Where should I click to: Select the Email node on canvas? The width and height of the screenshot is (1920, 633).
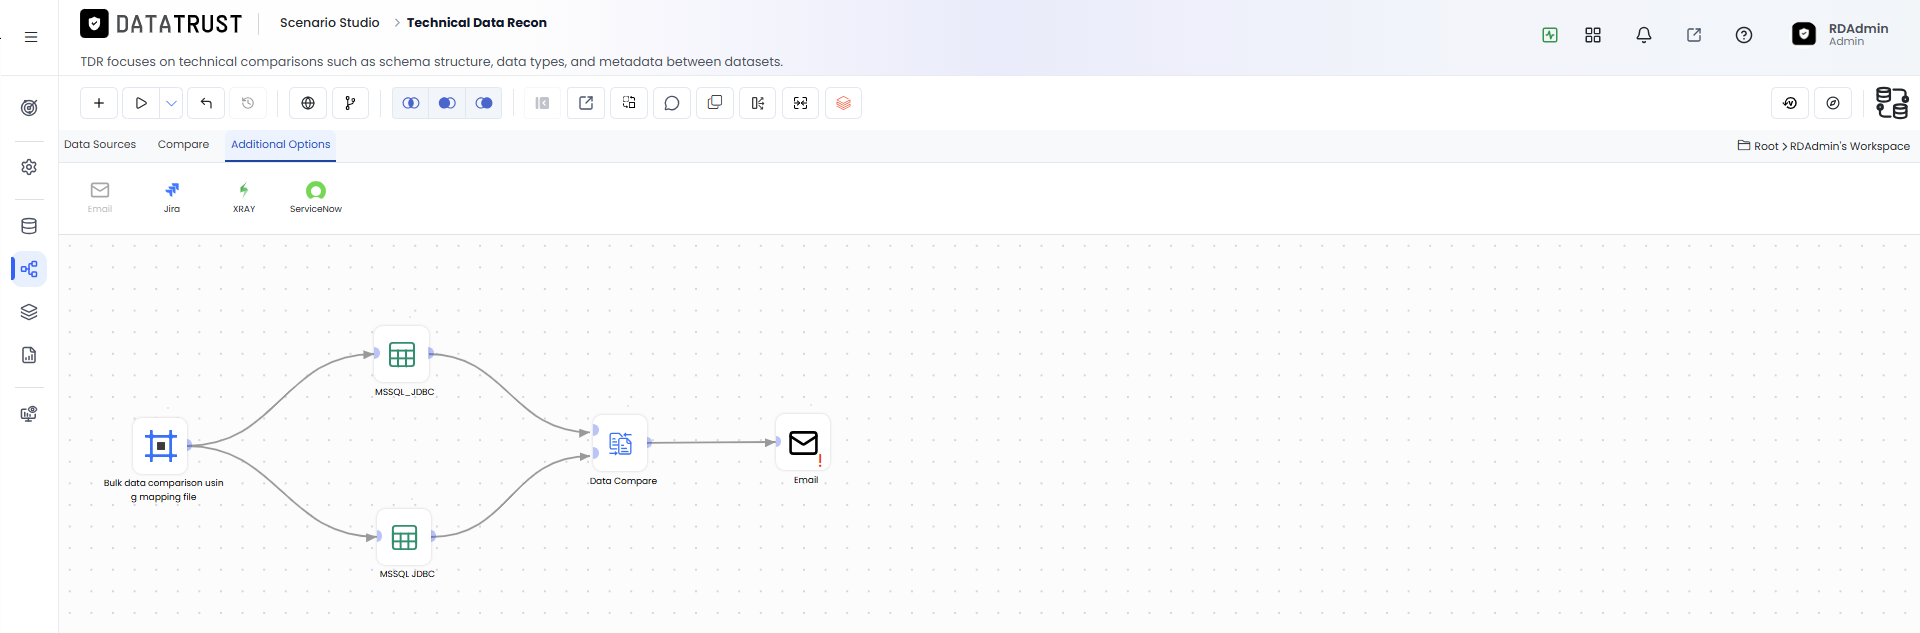[803, 442]
